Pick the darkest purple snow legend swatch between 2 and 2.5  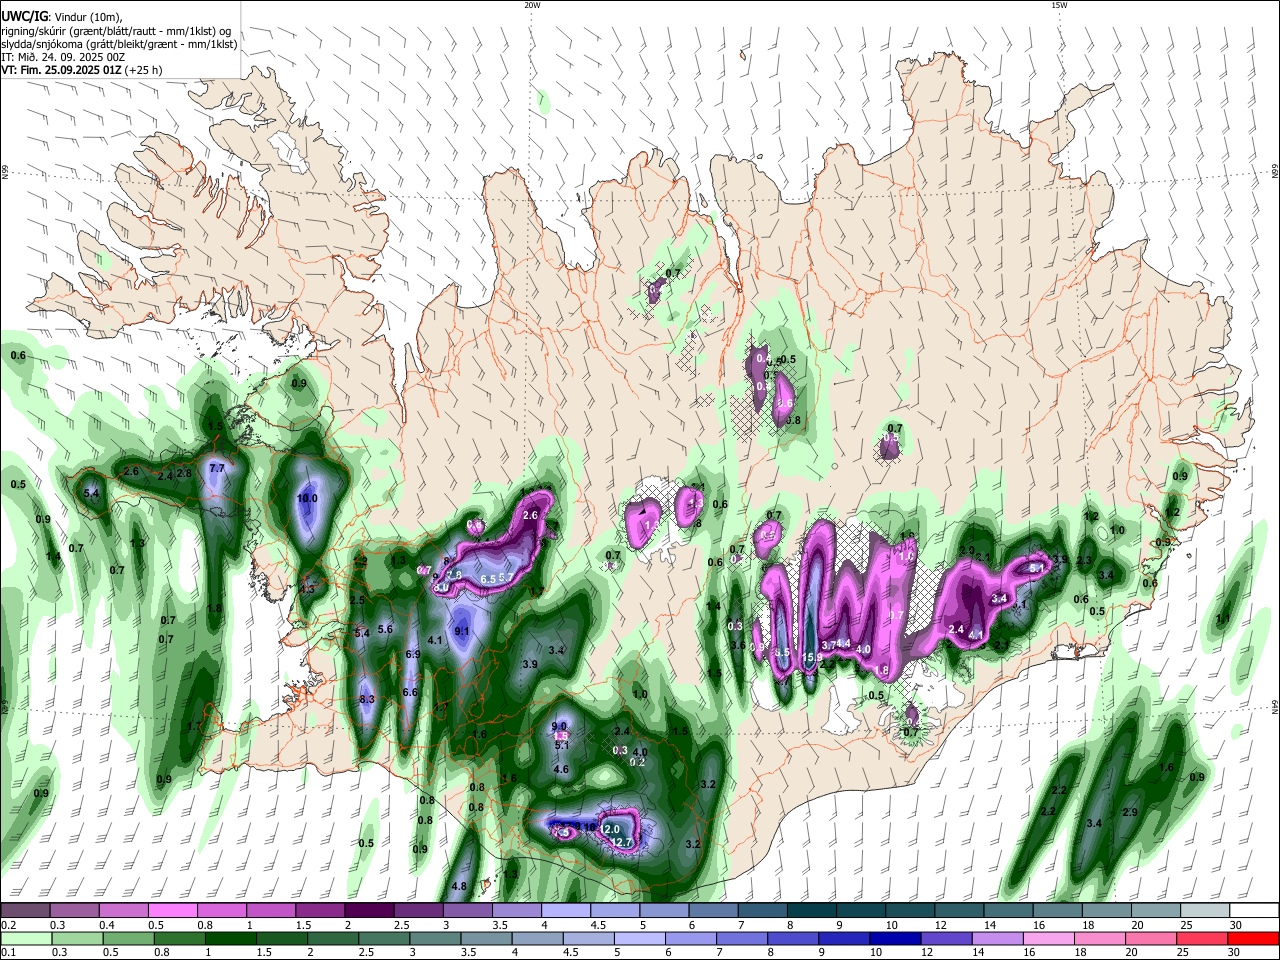[x=367, y=911]
